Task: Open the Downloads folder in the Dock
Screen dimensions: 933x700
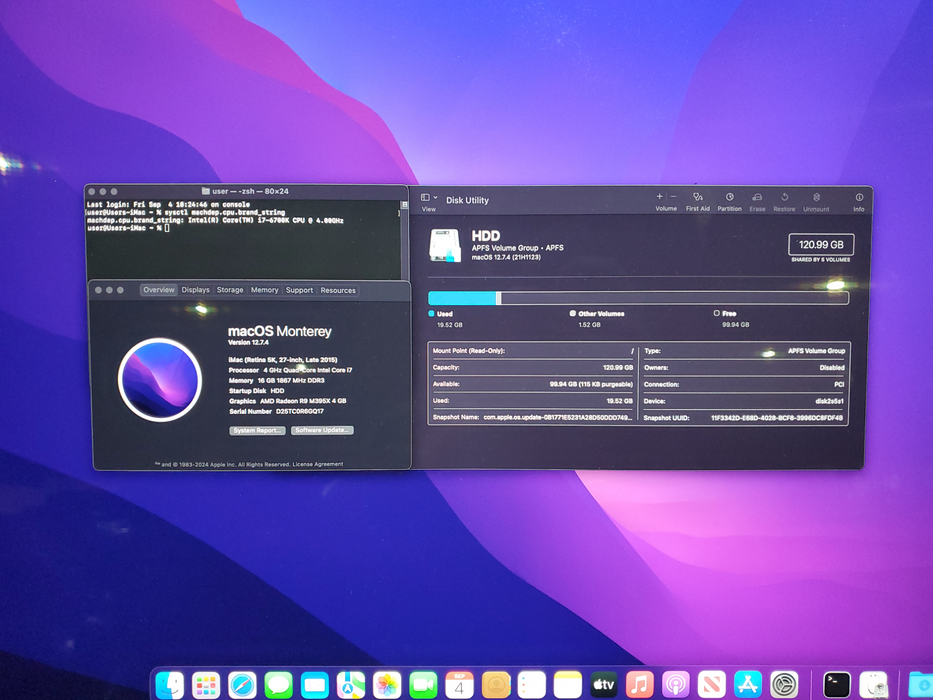Action: [921, 685]
